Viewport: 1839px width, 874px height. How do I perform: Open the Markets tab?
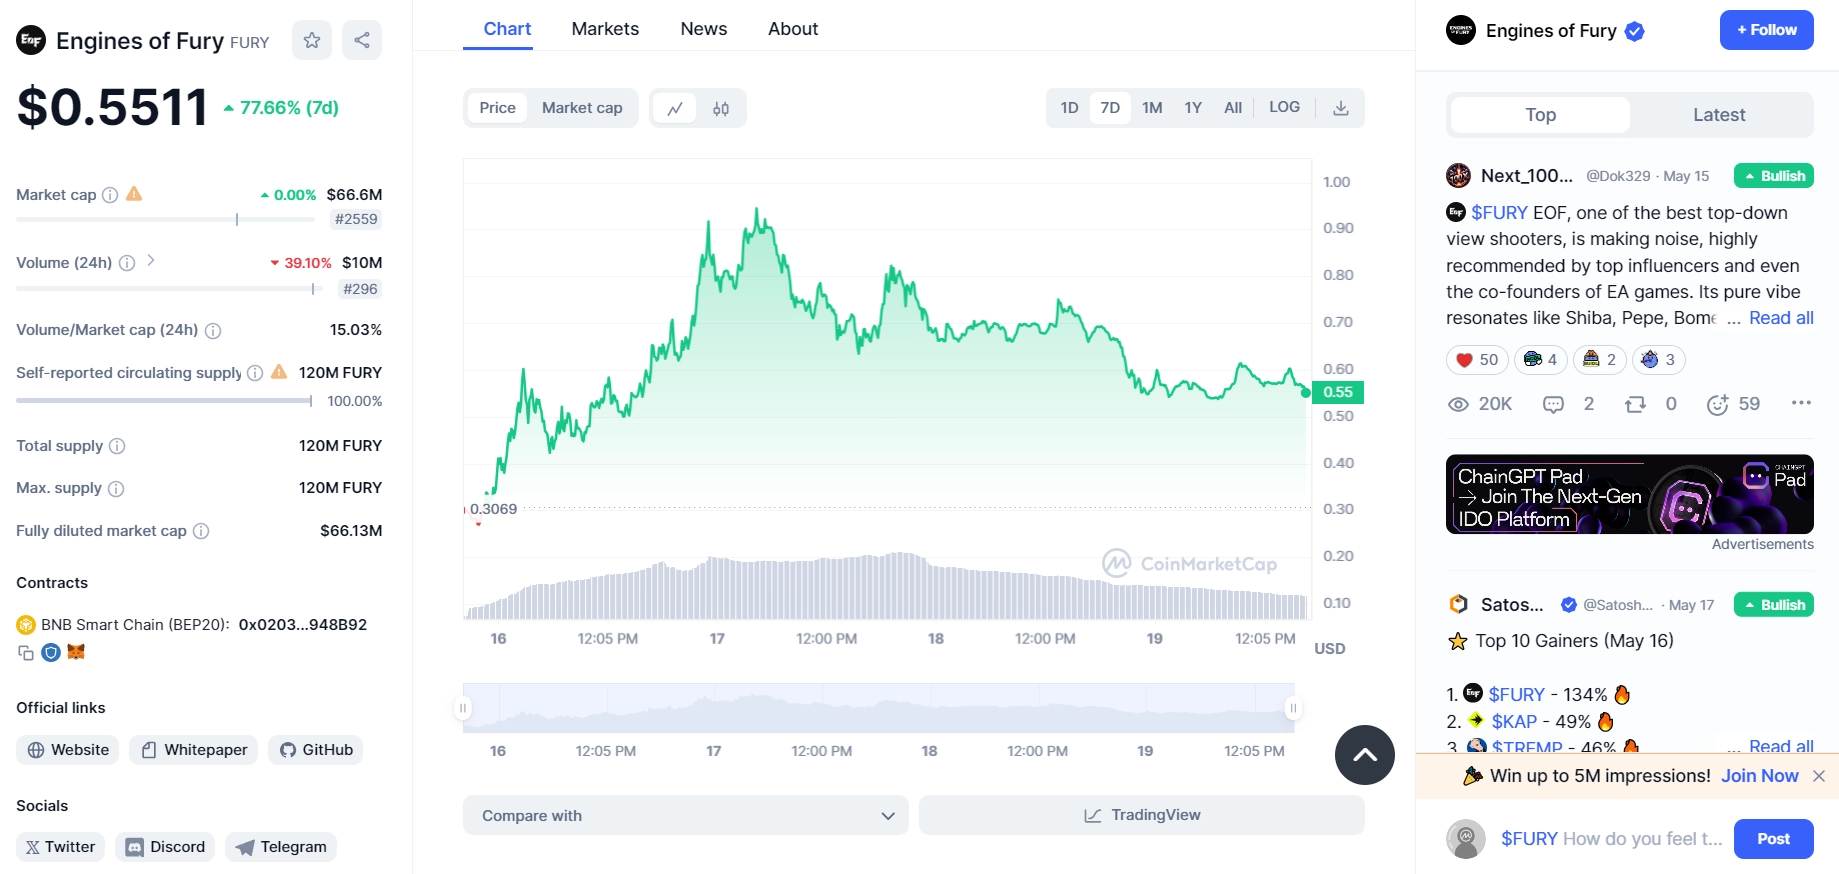tap(605, 29)
